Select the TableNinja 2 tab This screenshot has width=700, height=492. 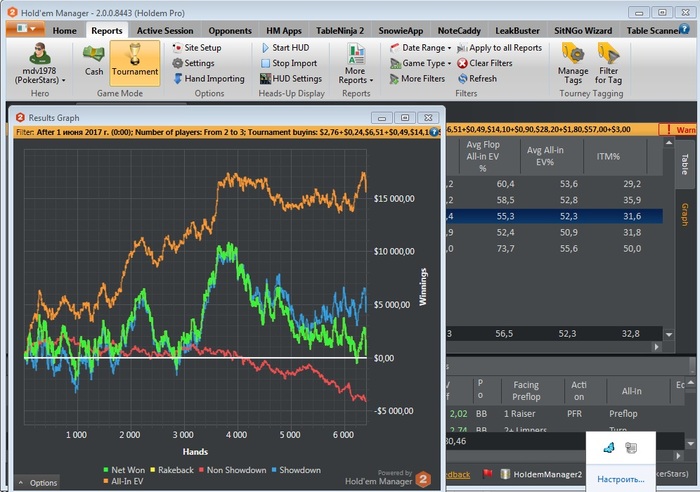(x=340, y=31)
